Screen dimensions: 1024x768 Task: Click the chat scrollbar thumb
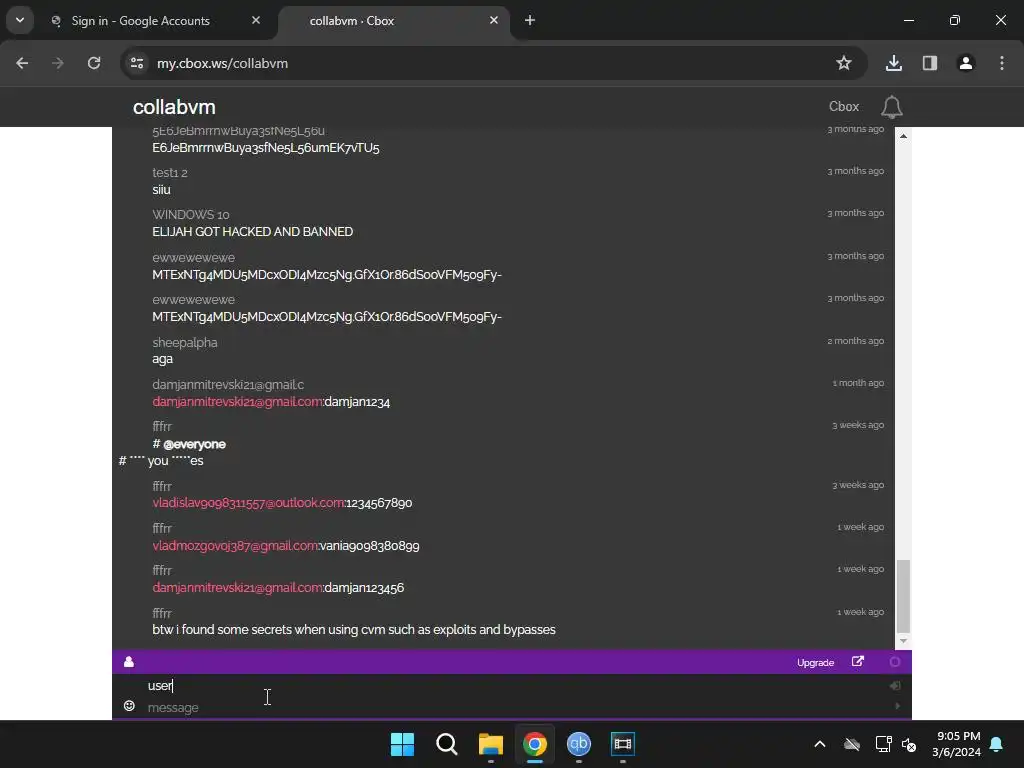click(x=903, y=596)
